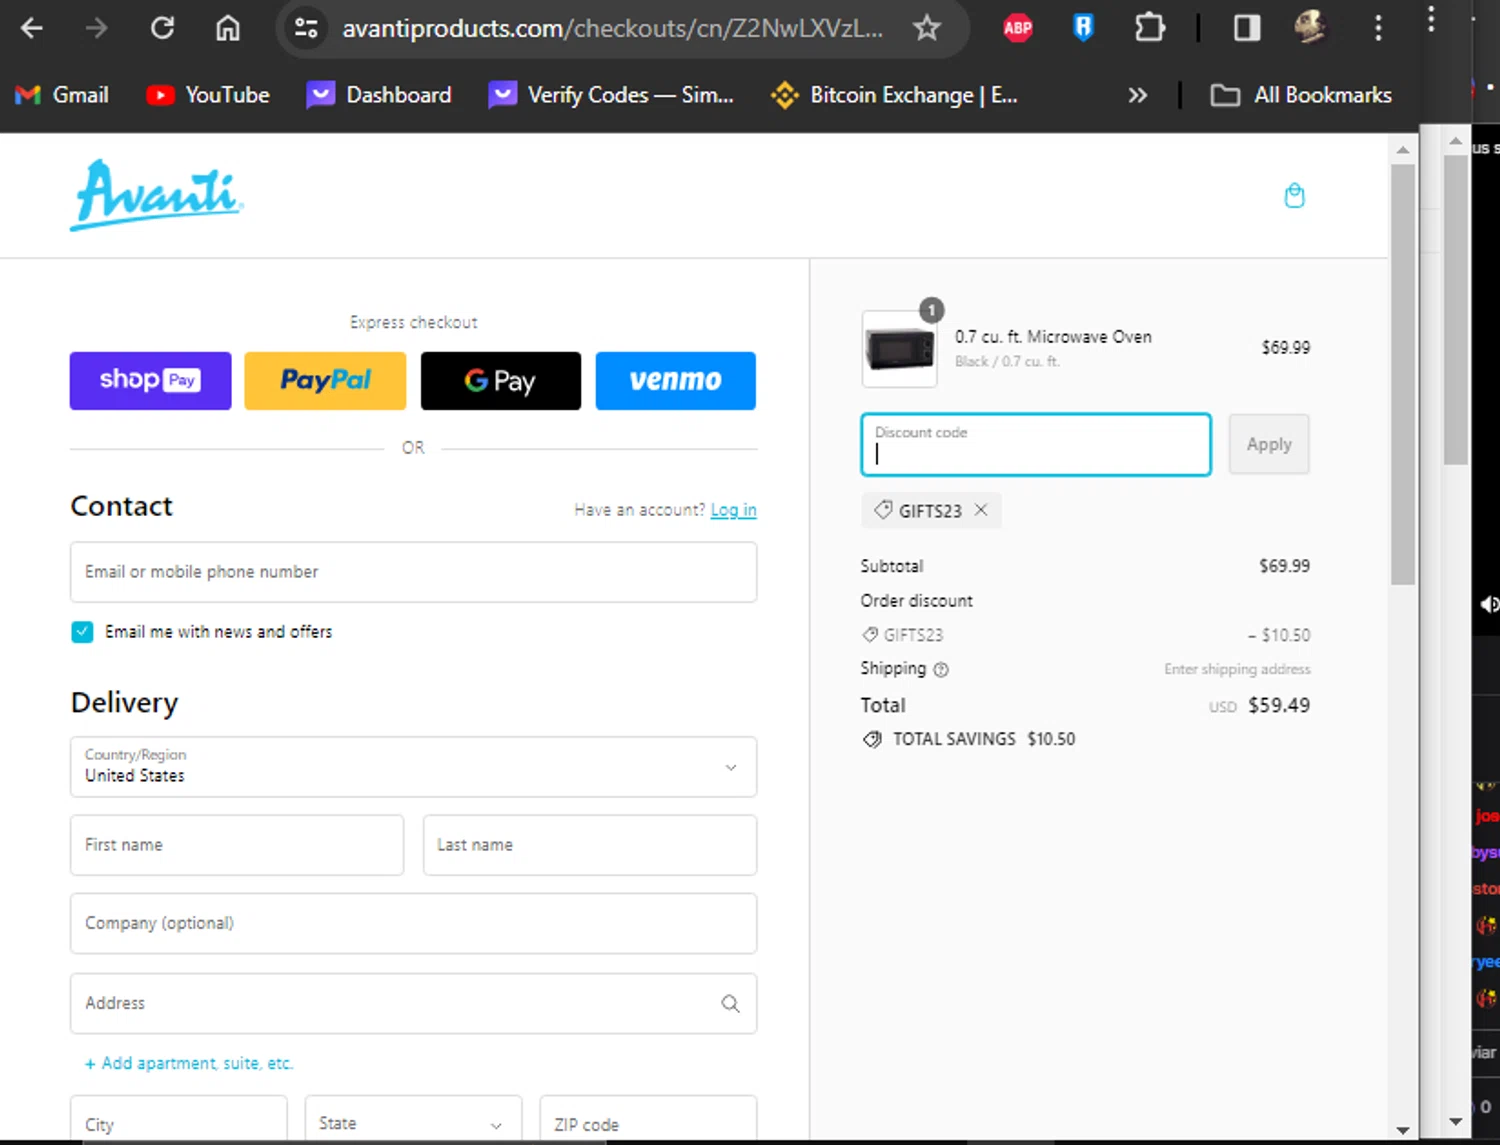Click the Company (optional) field

[413, 923]
